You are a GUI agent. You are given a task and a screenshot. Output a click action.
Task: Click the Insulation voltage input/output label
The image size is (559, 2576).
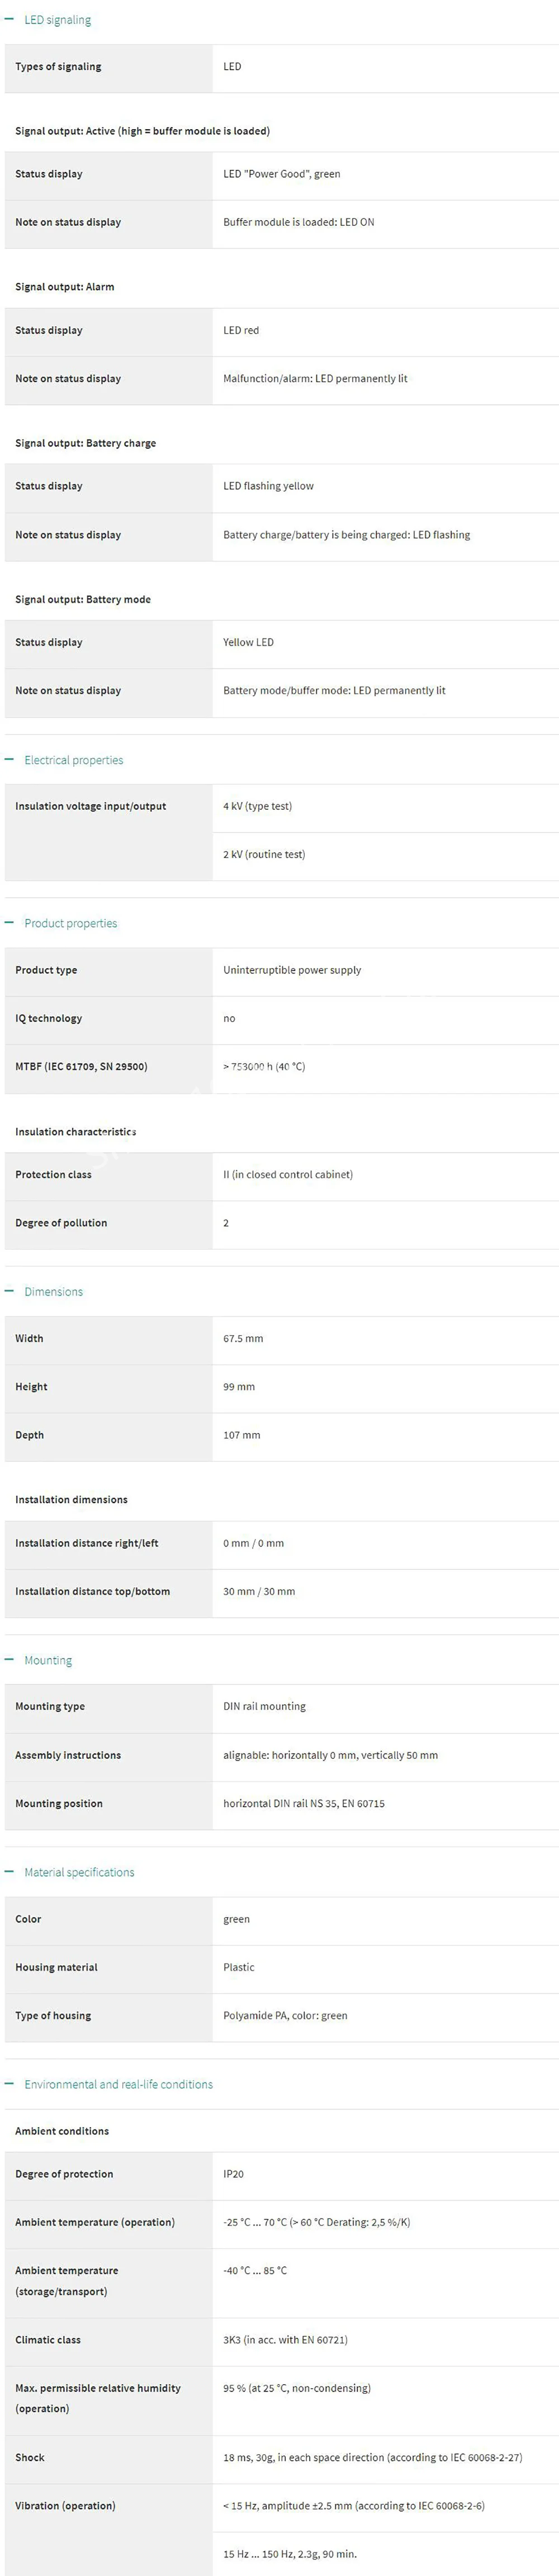pos(90,806)
